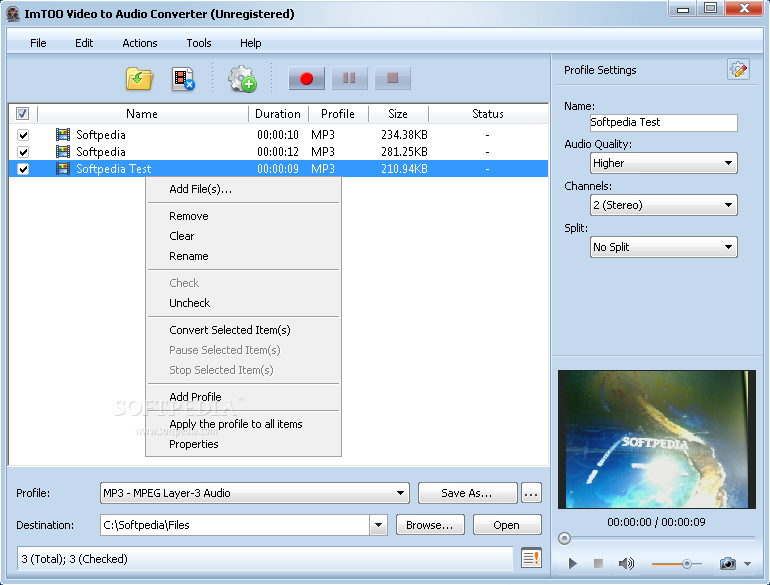Uncheck the 281.25KB Softpedia file checkbox
This screenshot has width=770, height=585.
[x=23, y=152]
